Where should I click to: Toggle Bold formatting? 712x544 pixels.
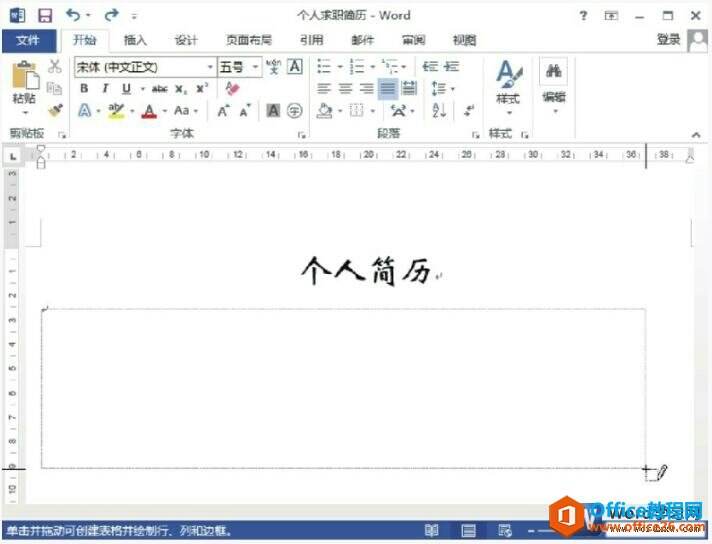click(x=85, y=88)
